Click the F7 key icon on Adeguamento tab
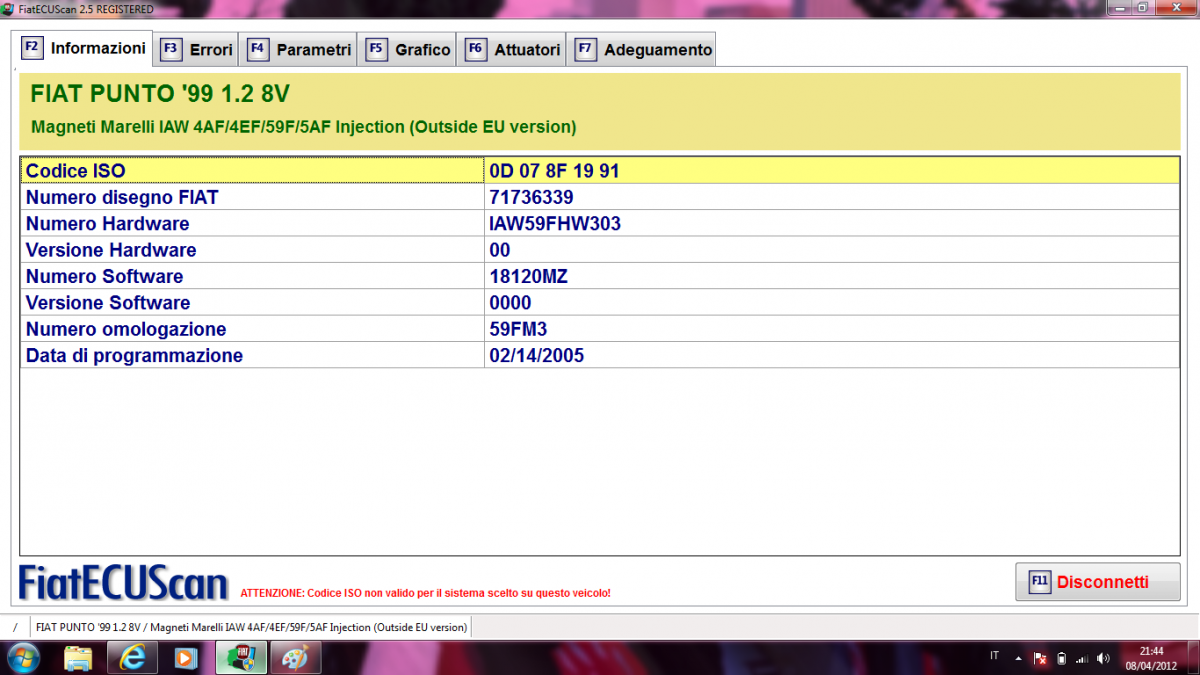This screenshot has height=675, width=1200. pos(585,49)
